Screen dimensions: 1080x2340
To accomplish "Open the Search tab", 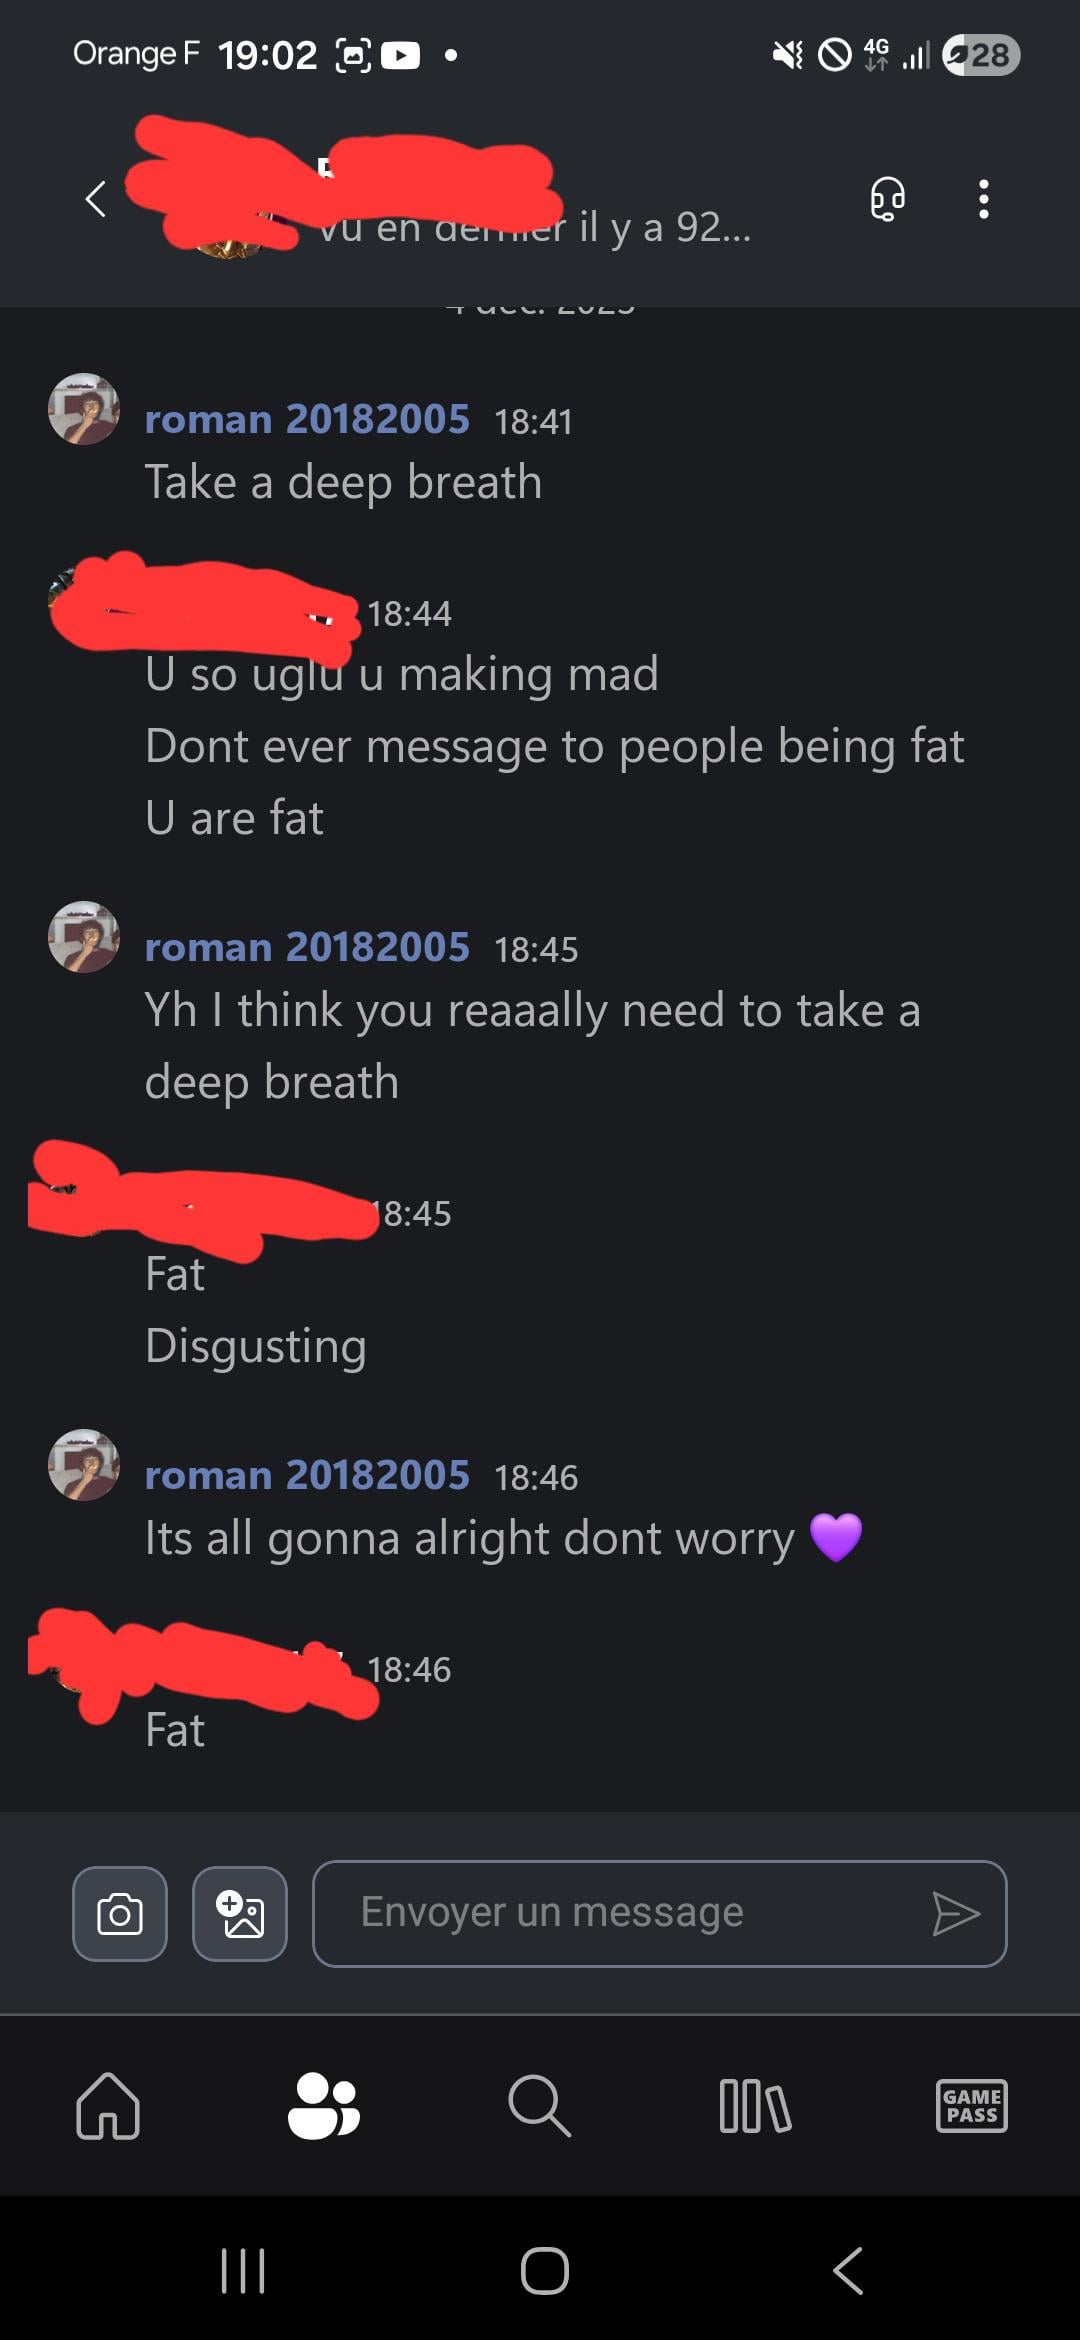I will tap(539, 2106).
